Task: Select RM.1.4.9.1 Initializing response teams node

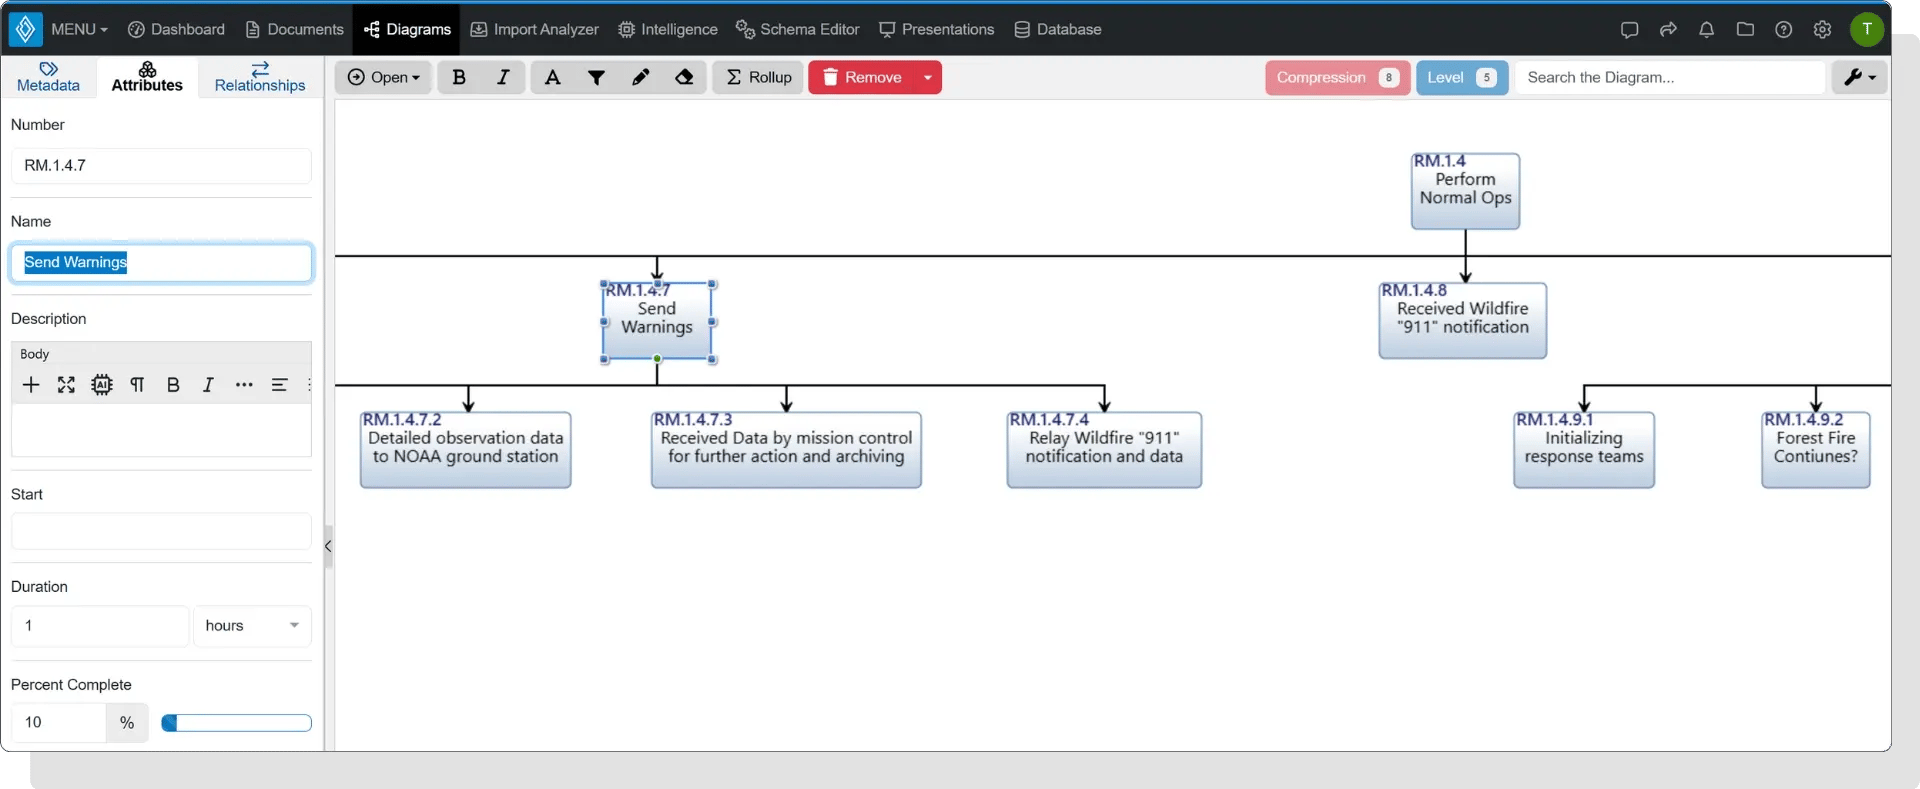Action: [1584, 449]
